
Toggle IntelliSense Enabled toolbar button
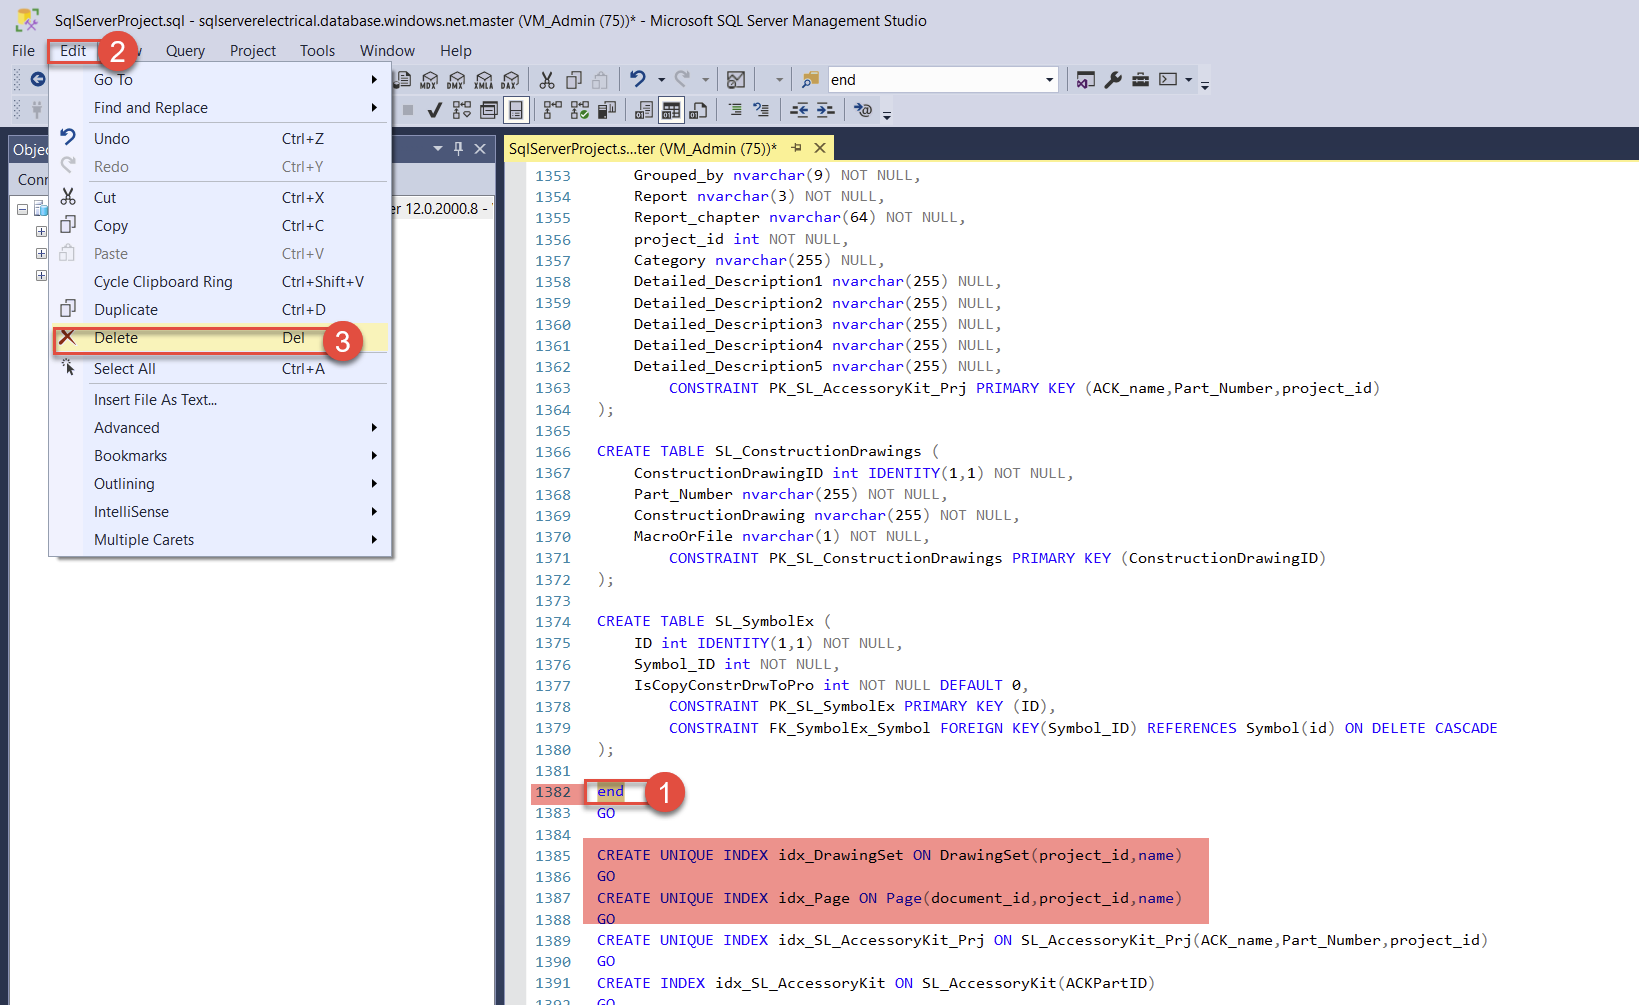pos(516,110)
